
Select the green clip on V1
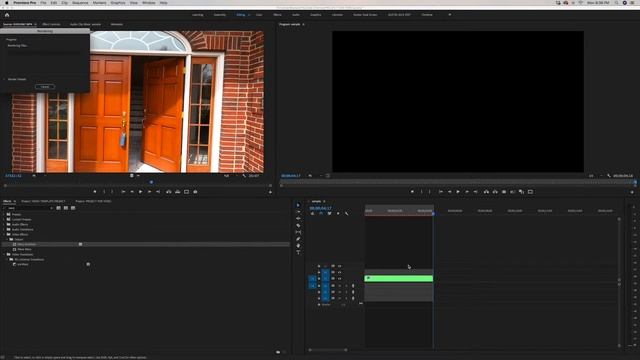click(398, 278)
